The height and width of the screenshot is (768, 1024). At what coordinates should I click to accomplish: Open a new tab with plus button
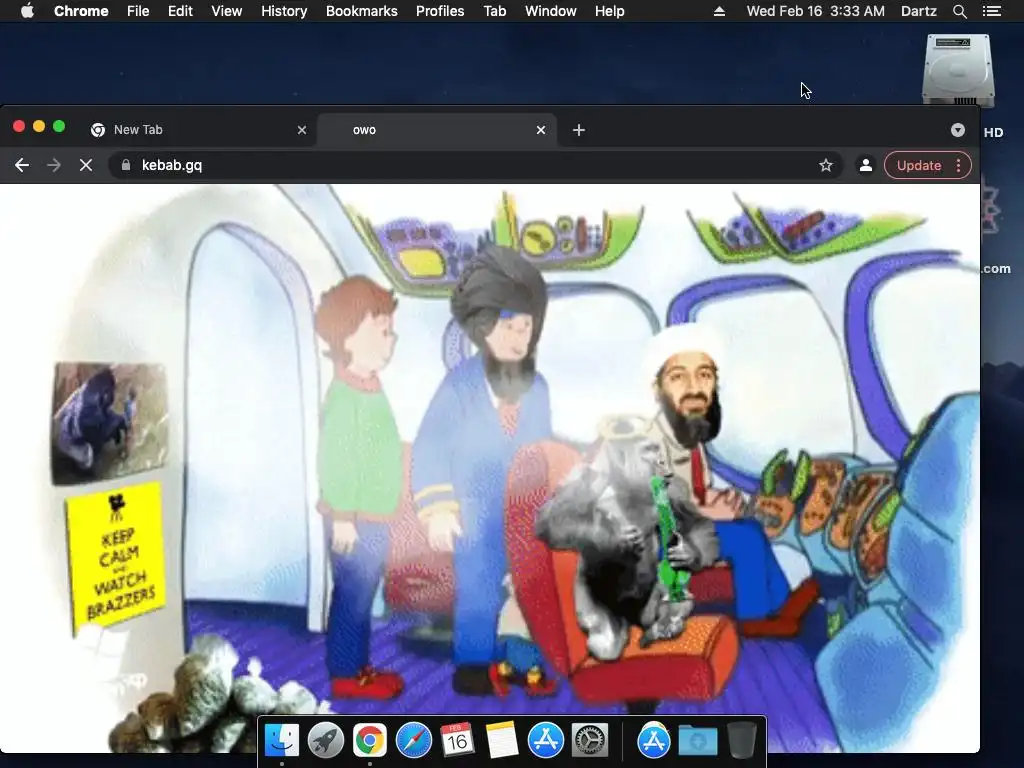(x=579, y=130)
